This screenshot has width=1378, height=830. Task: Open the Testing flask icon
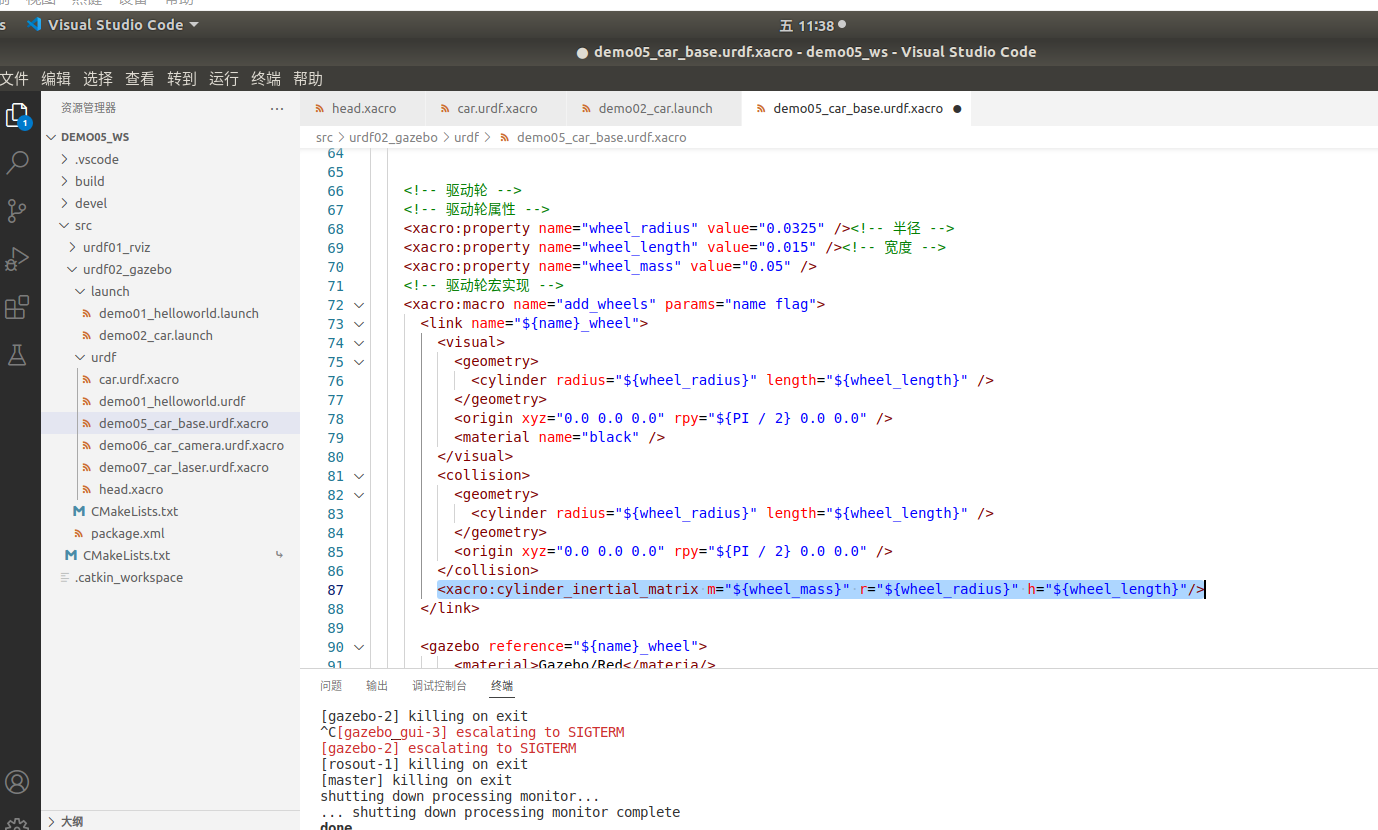[x=17, y=354]
